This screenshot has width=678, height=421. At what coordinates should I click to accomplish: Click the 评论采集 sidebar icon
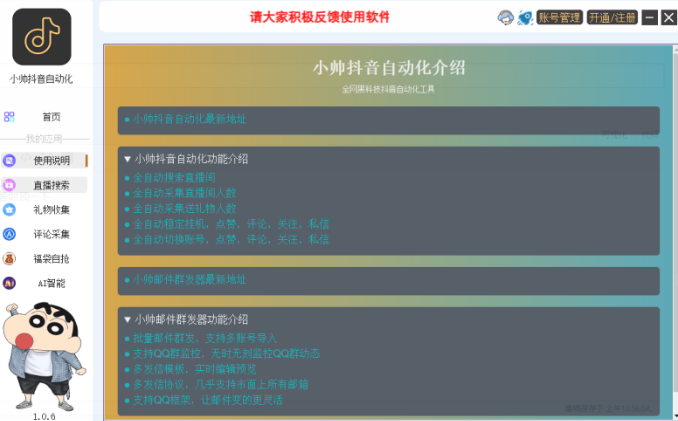click(9, 234)
